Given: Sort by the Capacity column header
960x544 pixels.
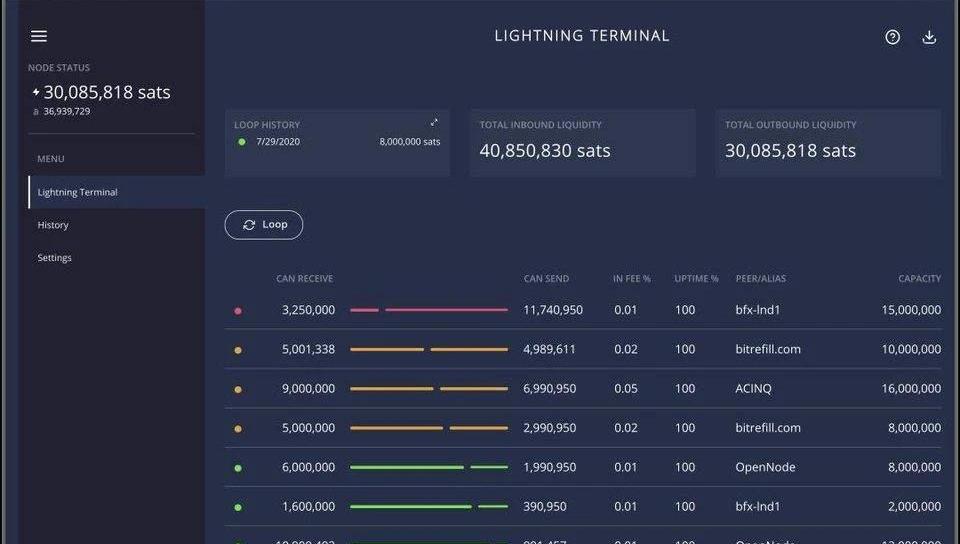Looking at the screenshot, I should point(919,279).
